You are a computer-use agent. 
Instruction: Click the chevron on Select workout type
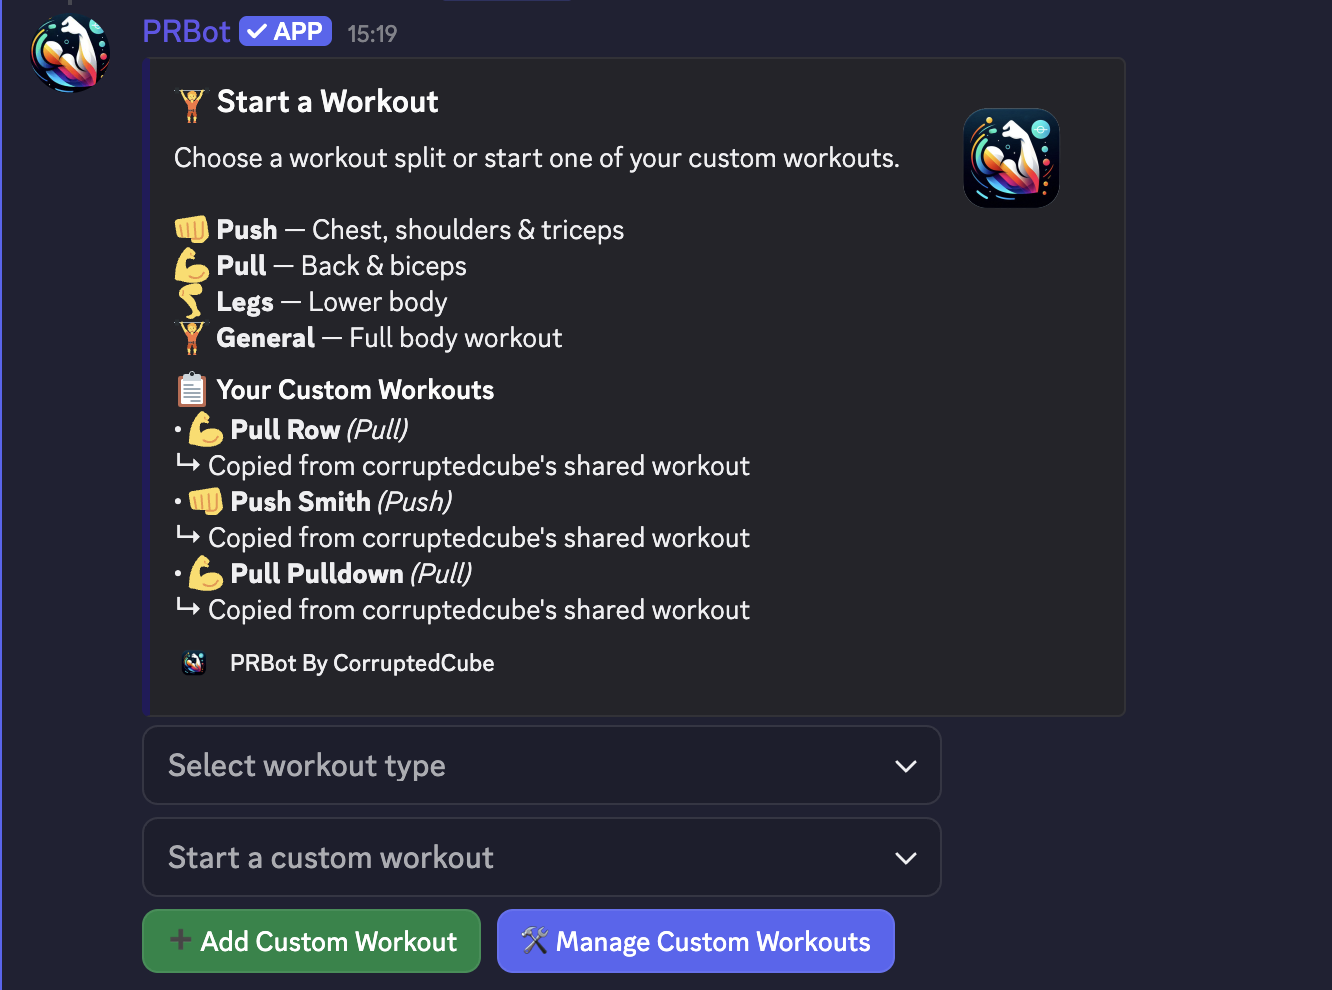tap(906, 765)
